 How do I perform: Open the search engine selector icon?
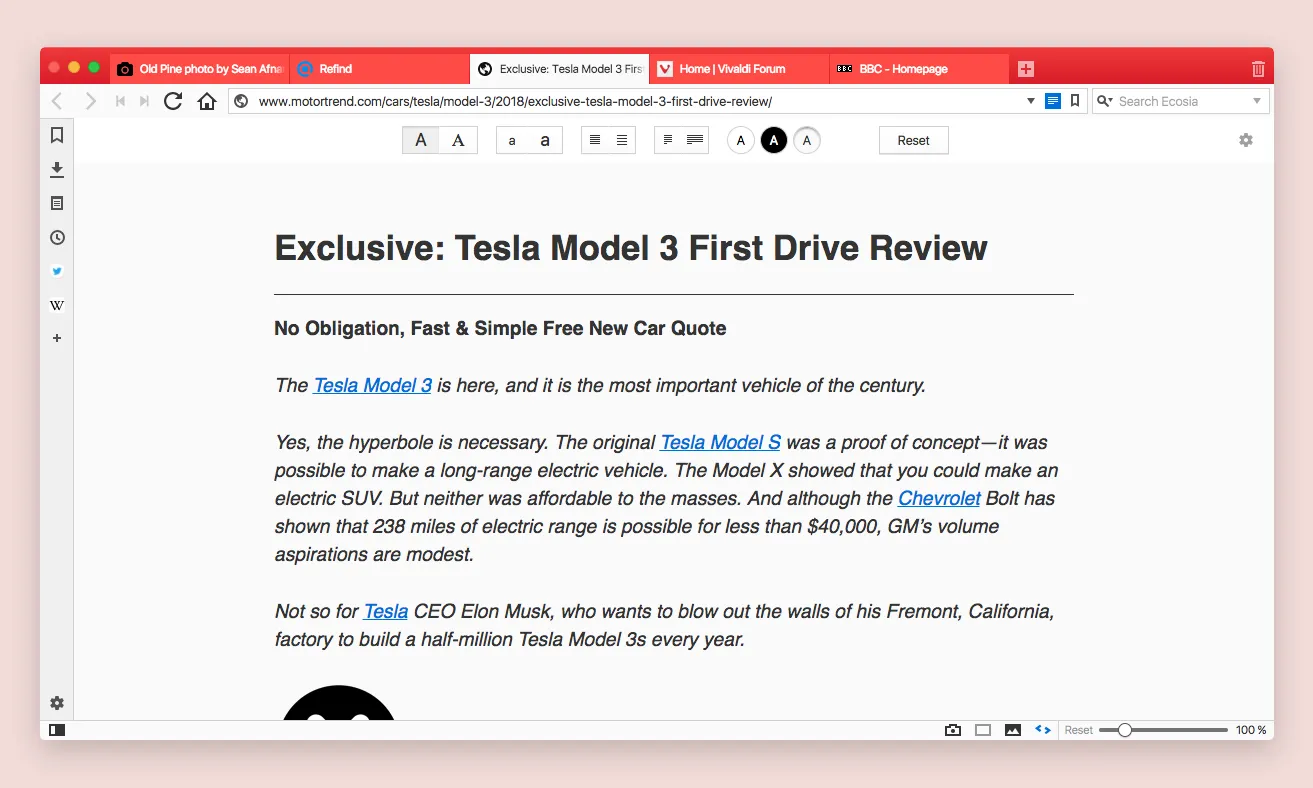click(x=1105, y=101)
